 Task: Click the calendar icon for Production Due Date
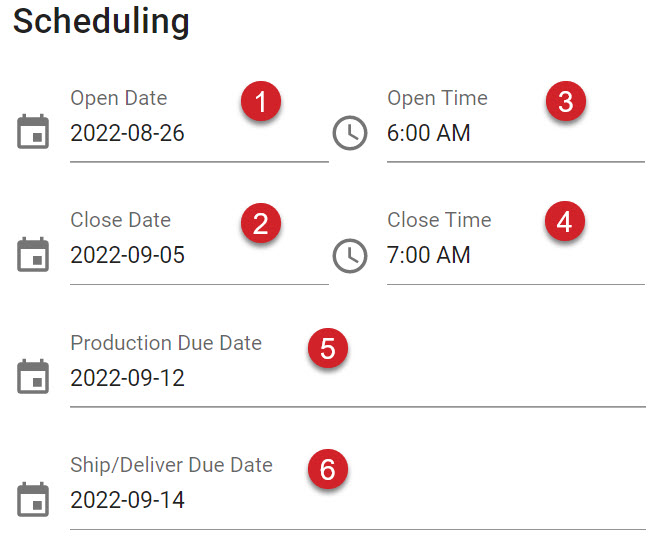(33, 376)
